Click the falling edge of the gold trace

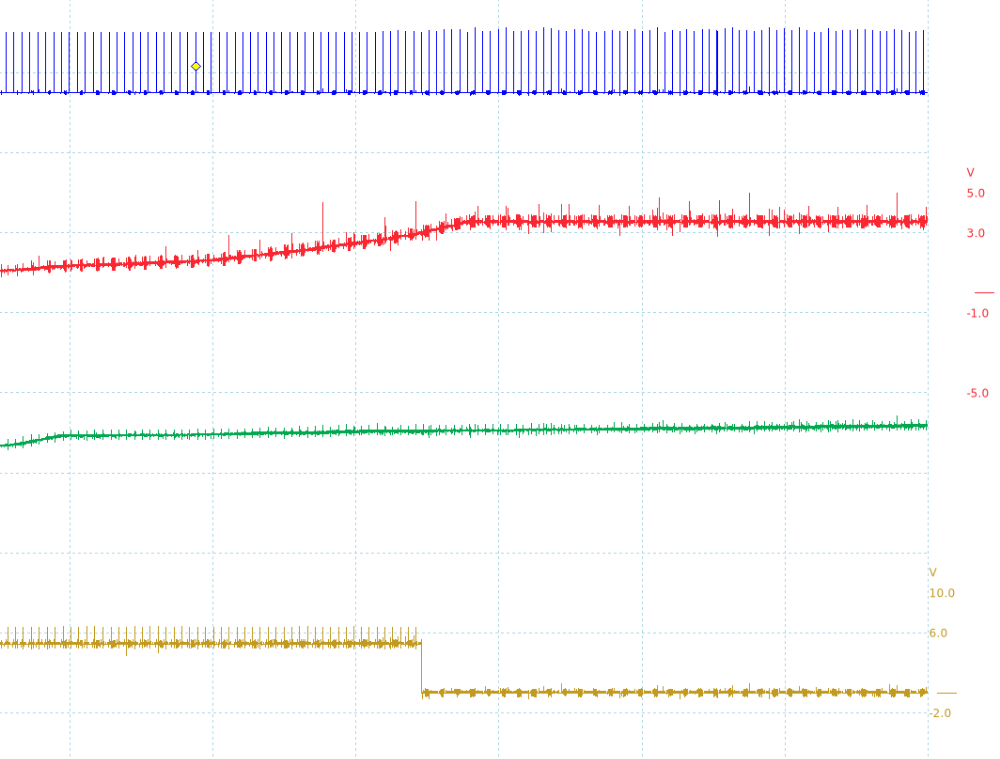(x=422, y=667)
